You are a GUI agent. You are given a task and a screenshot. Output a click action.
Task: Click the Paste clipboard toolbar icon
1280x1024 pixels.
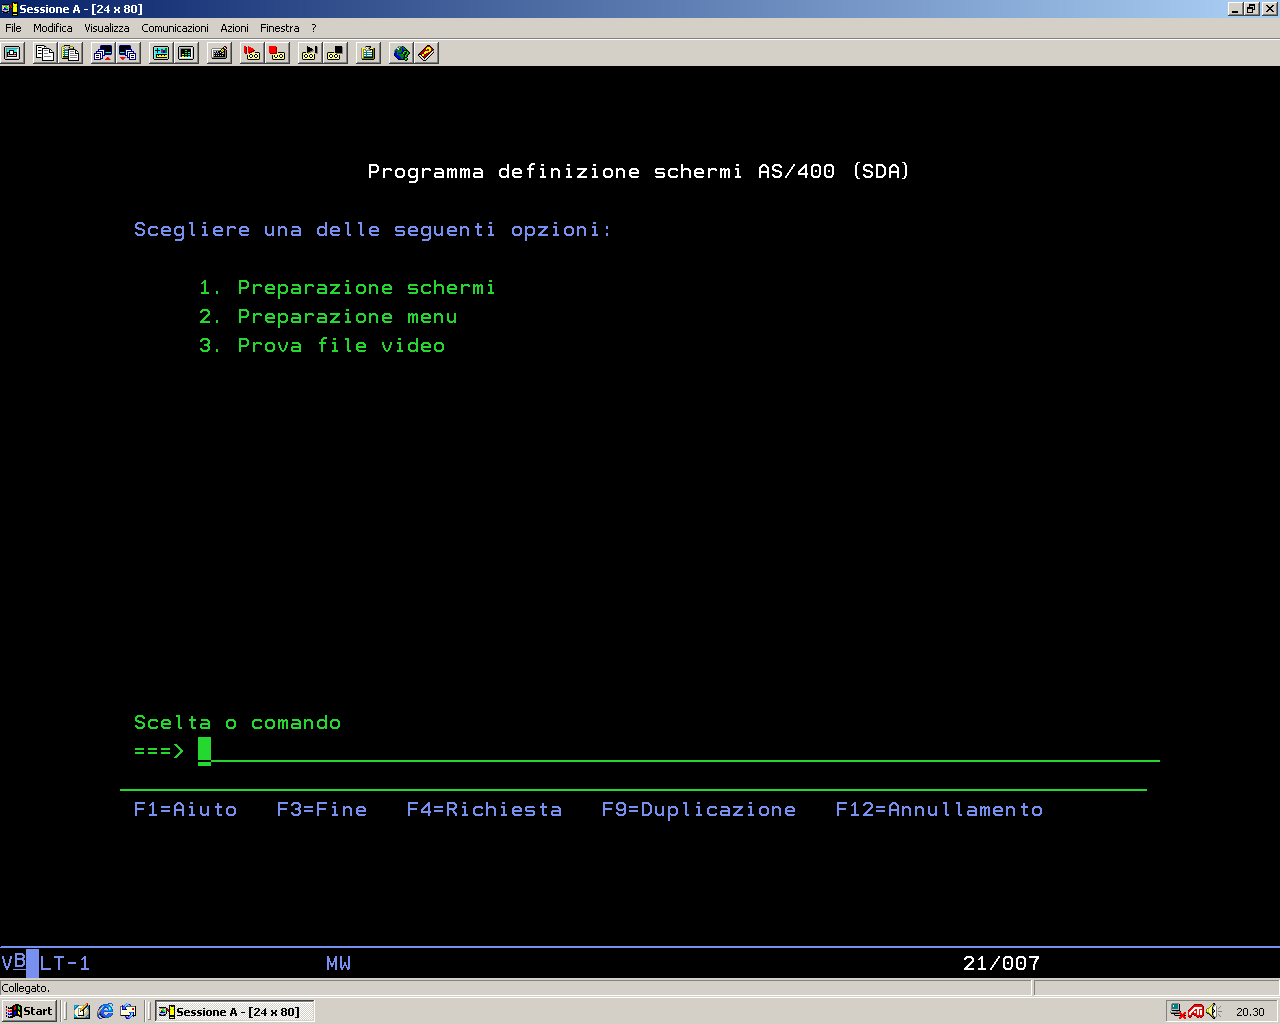point(71,53)
